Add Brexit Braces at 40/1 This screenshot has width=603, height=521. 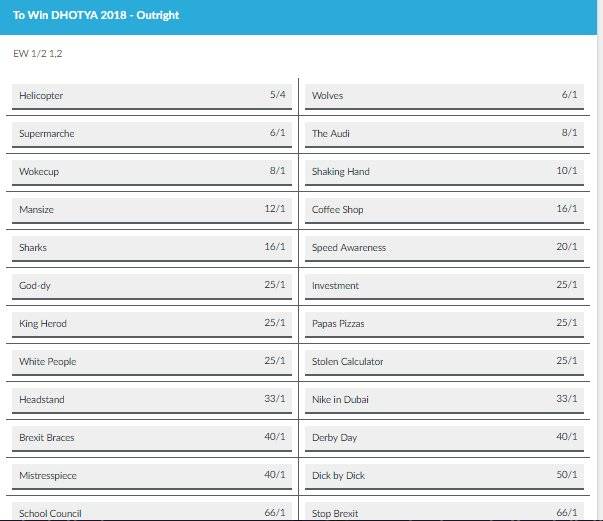(152, 439)
